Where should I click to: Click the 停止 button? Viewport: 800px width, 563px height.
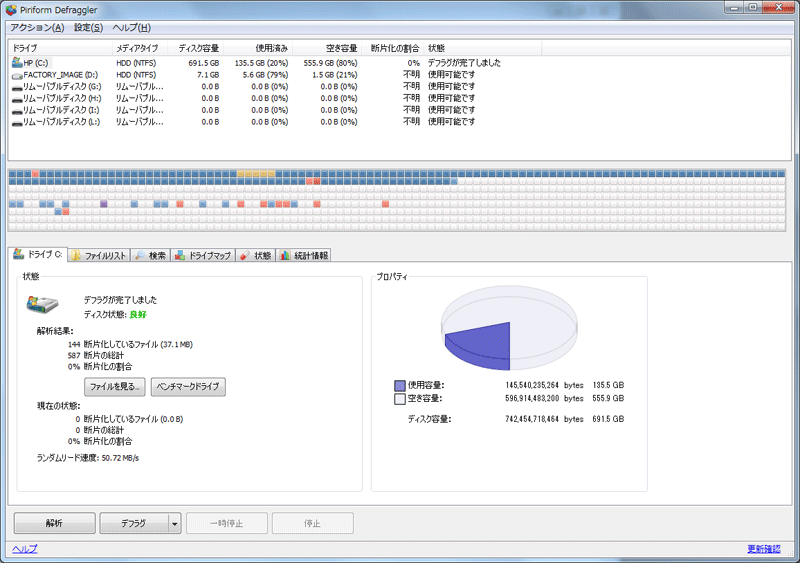pos(312,523)
